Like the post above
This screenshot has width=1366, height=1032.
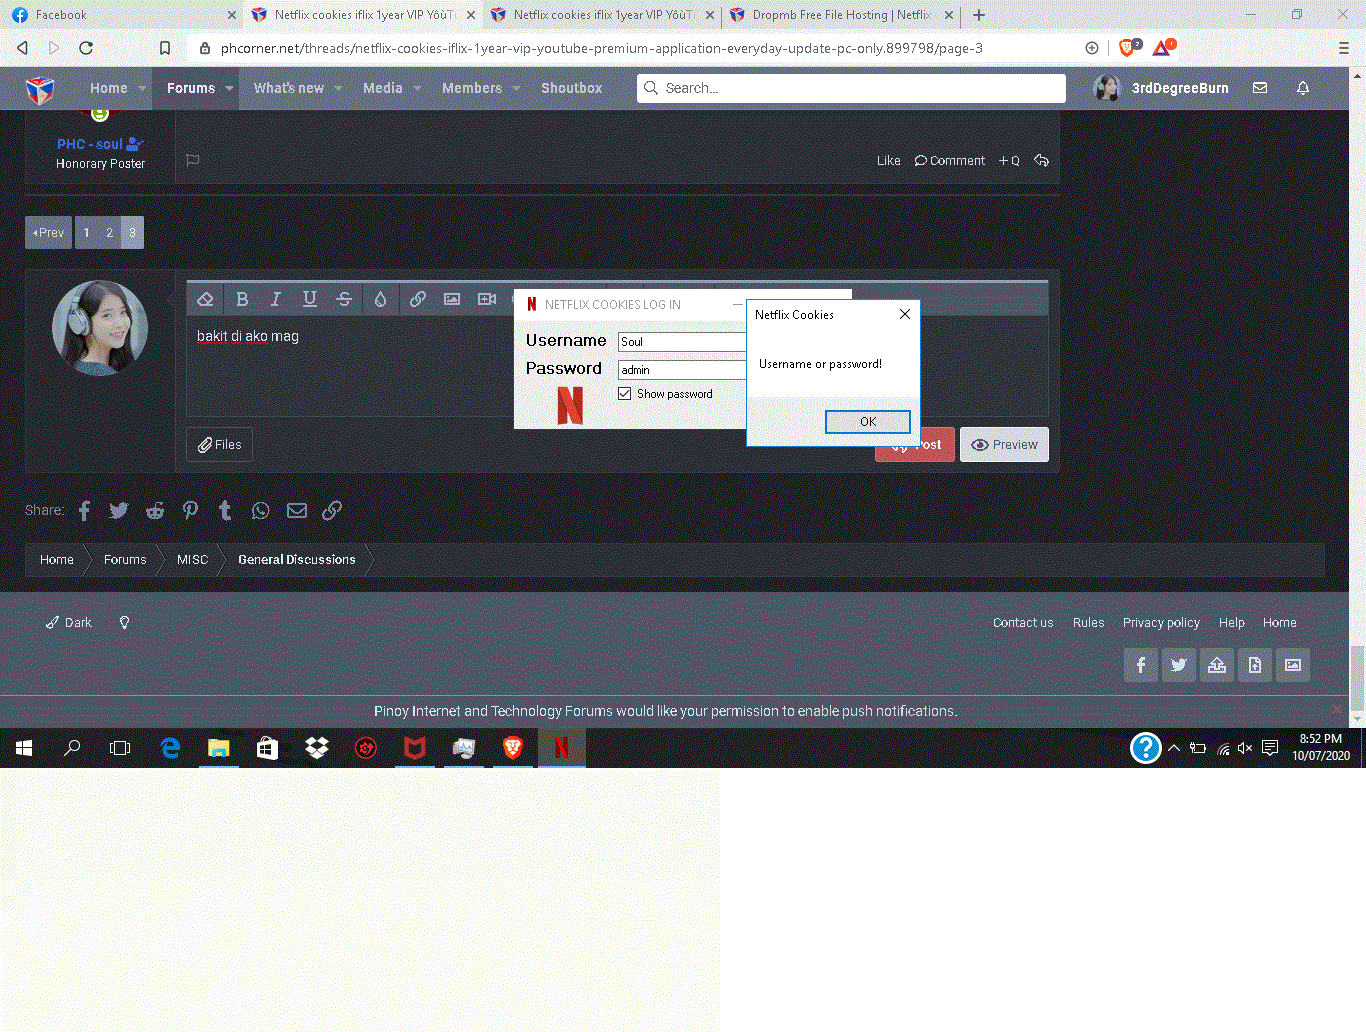pos(888,160)
